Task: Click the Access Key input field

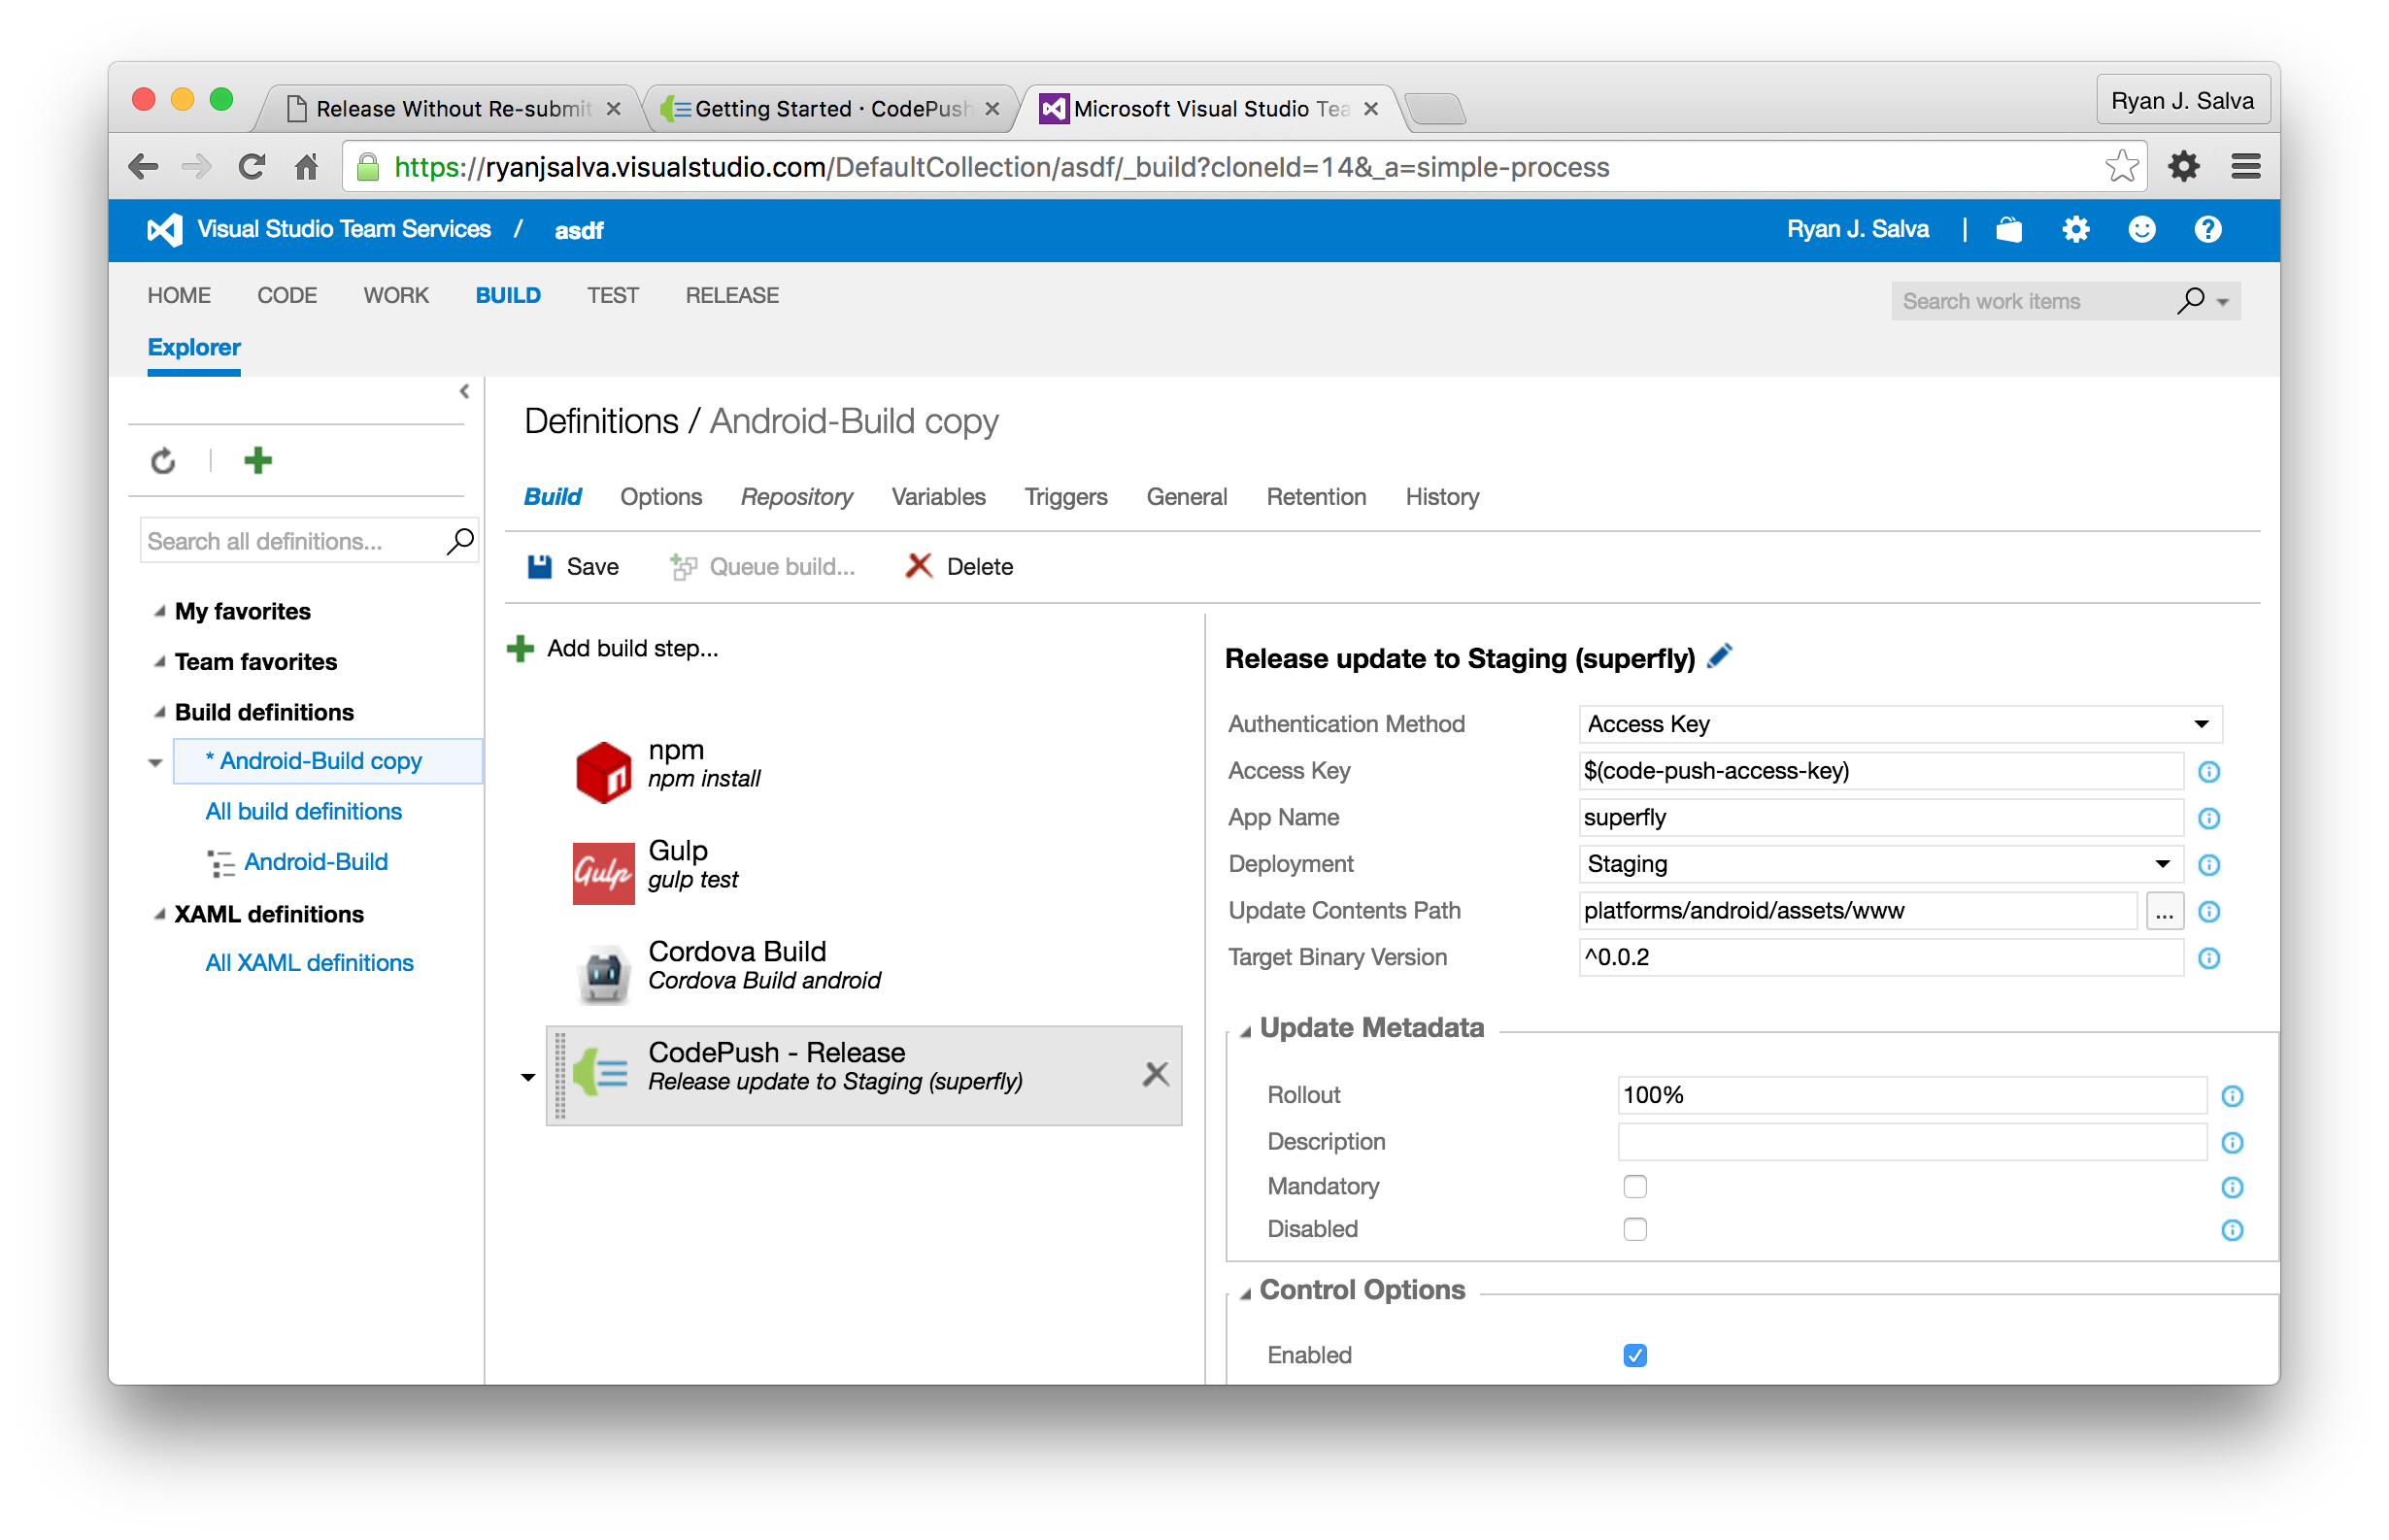Action: click(x=1879, y=771)
